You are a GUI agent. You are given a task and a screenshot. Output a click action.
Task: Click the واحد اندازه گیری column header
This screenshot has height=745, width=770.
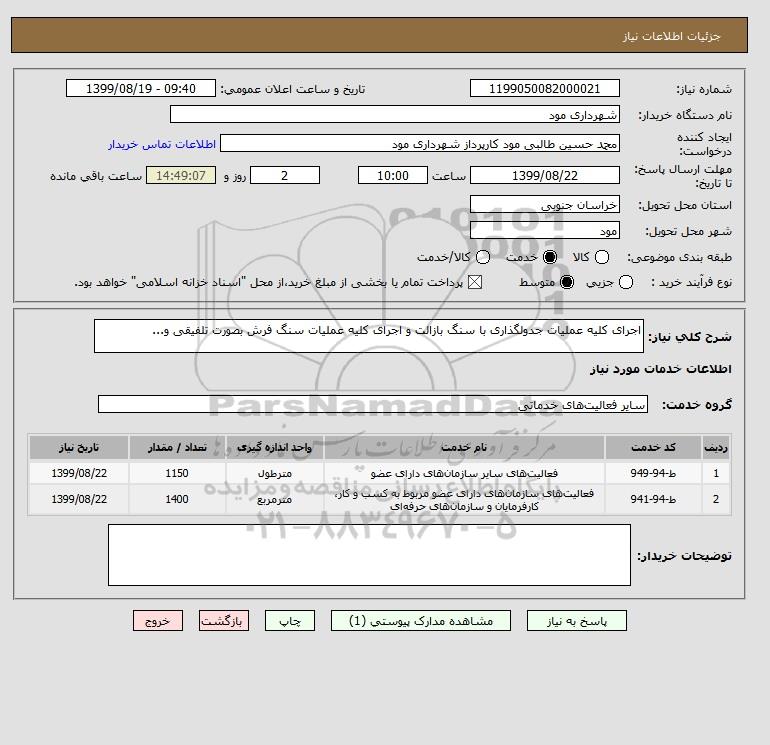click(x=275, y=447)
